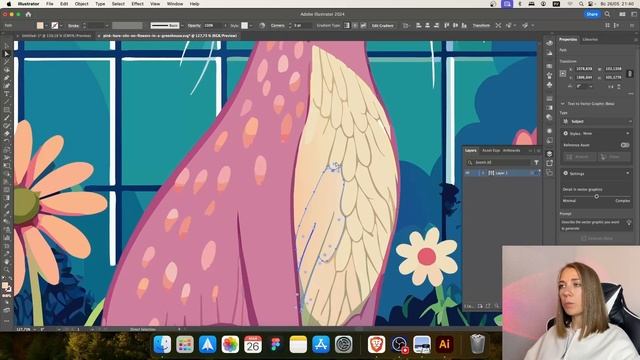Open Illustrator from the Dock
Screen dimensions: 640x360
coord(444,344)
